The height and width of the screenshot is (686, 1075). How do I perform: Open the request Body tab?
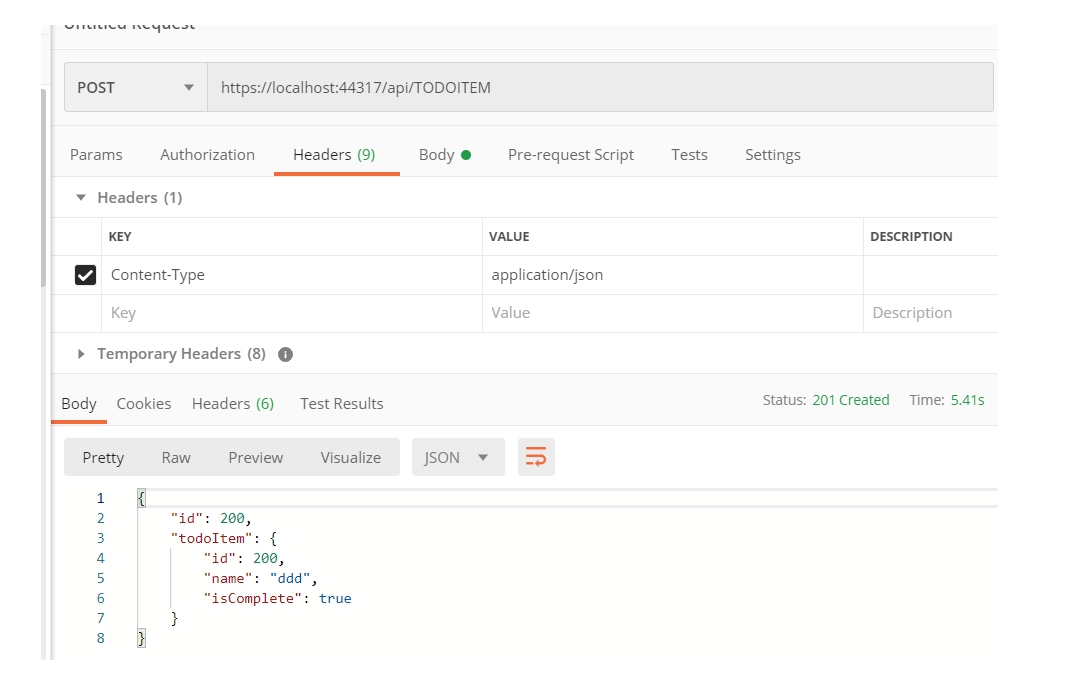[444, 155]
